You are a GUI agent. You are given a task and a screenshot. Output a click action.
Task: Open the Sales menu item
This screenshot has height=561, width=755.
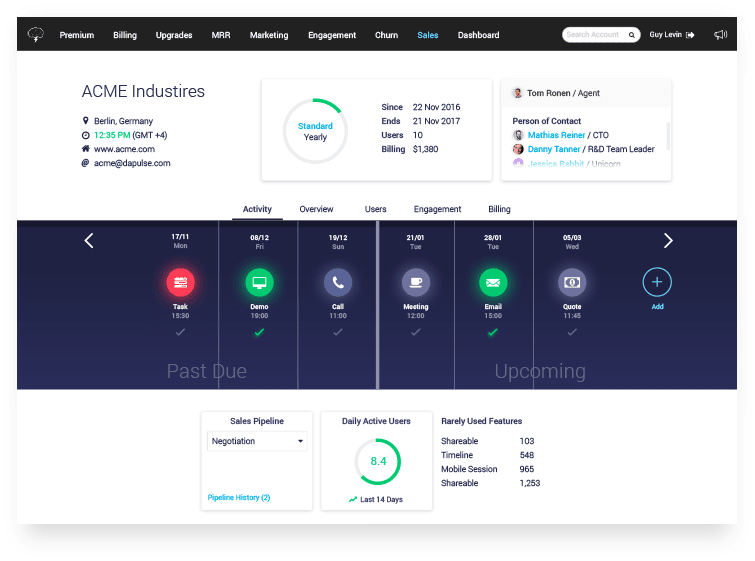tap(428, 35)
